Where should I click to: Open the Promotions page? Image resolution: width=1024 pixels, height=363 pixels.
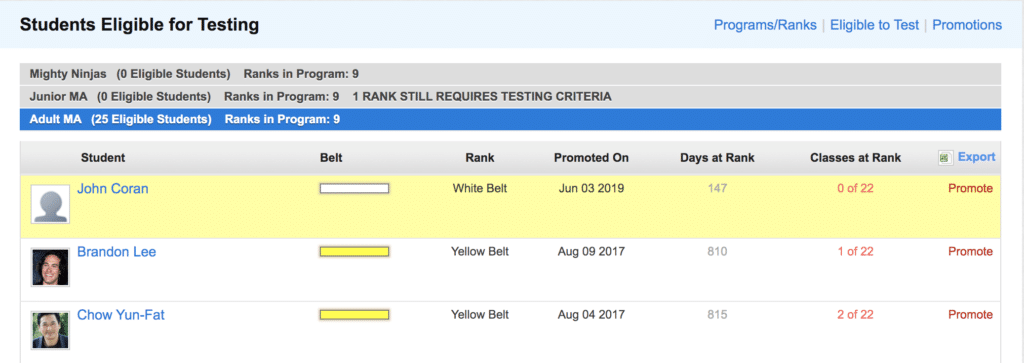[x=967, y=25]
